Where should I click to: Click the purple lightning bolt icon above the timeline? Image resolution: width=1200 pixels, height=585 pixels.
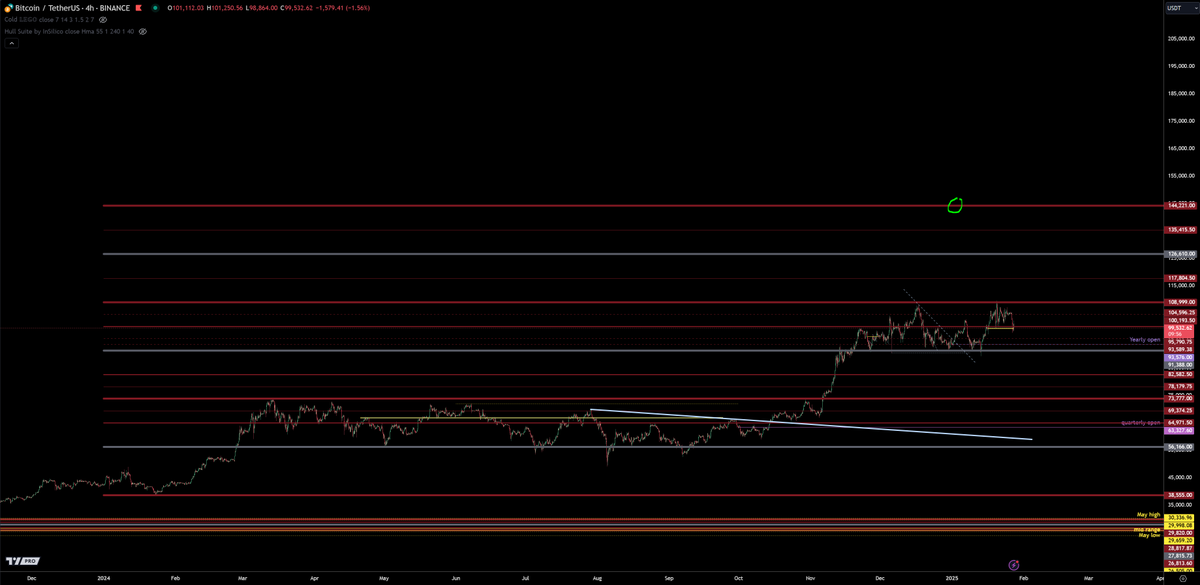(1015, 567)
